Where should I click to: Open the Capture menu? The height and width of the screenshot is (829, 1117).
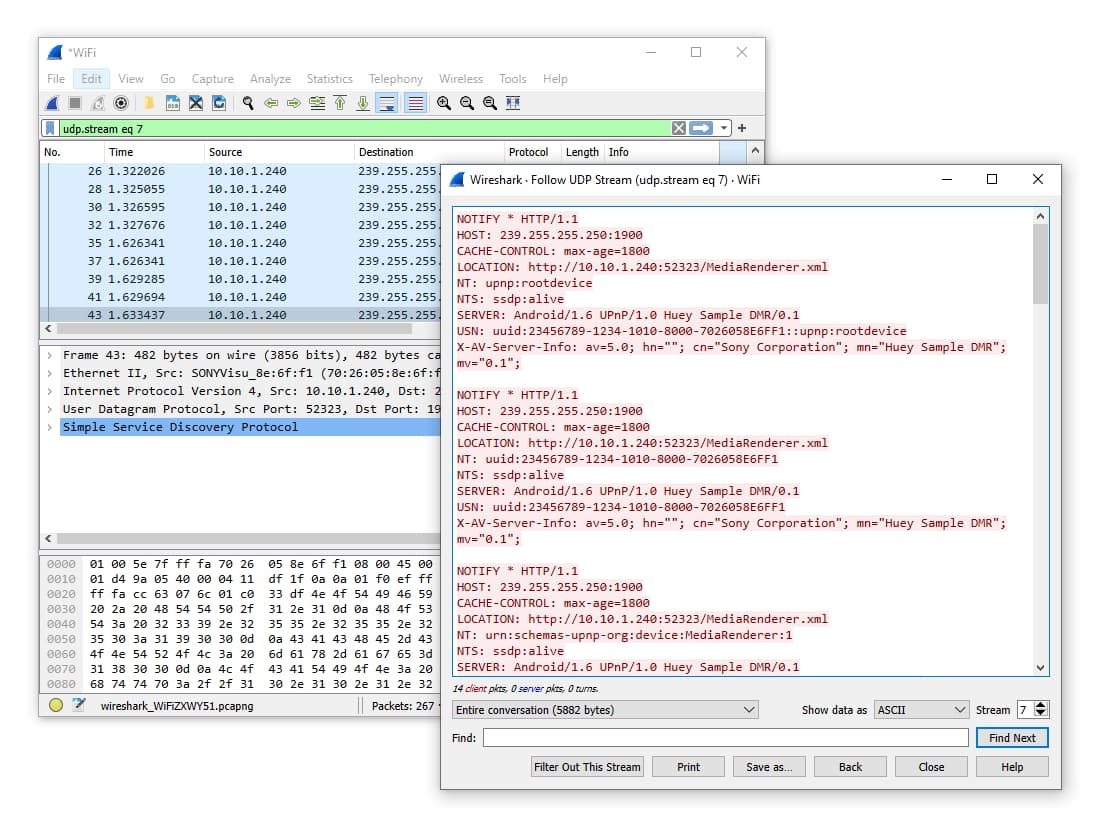coord(212,79)
